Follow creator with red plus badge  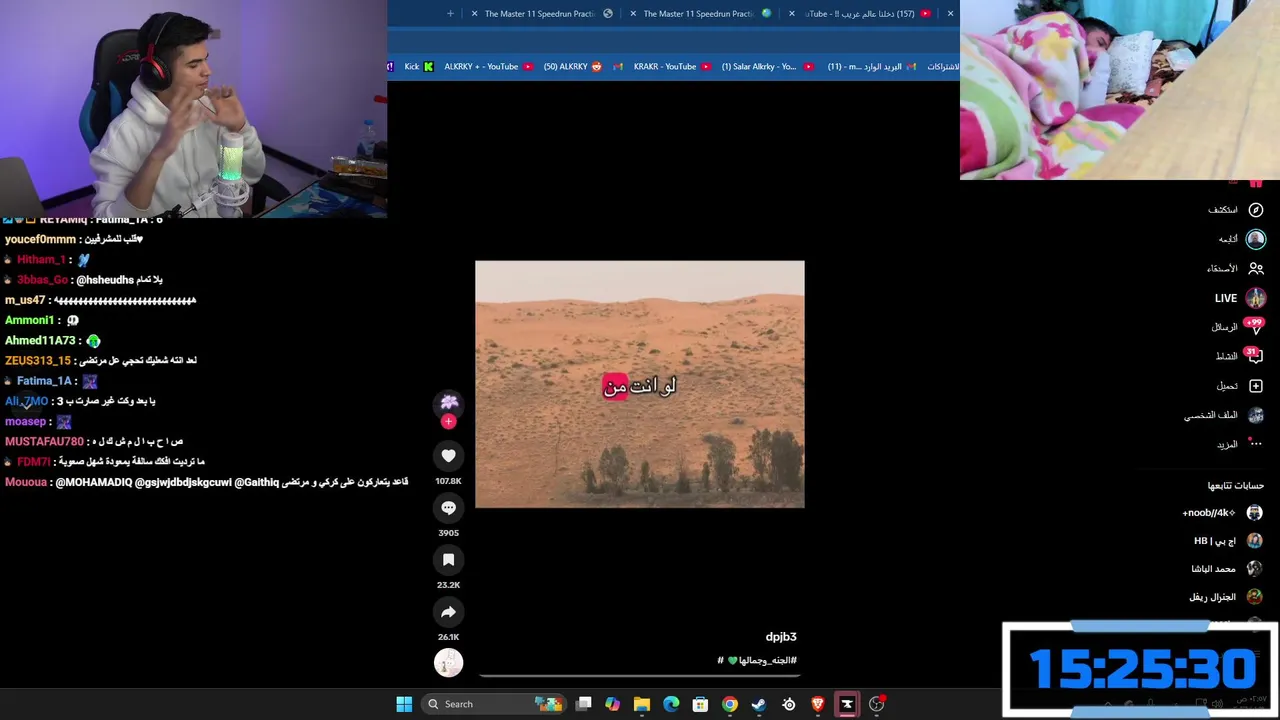click(448, 422)
